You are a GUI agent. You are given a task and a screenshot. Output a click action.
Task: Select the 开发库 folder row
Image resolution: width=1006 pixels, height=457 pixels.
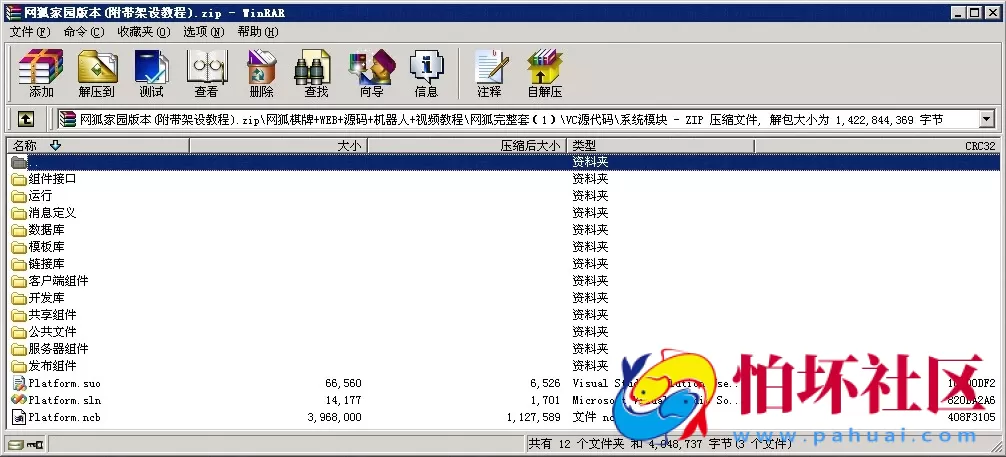503,298
